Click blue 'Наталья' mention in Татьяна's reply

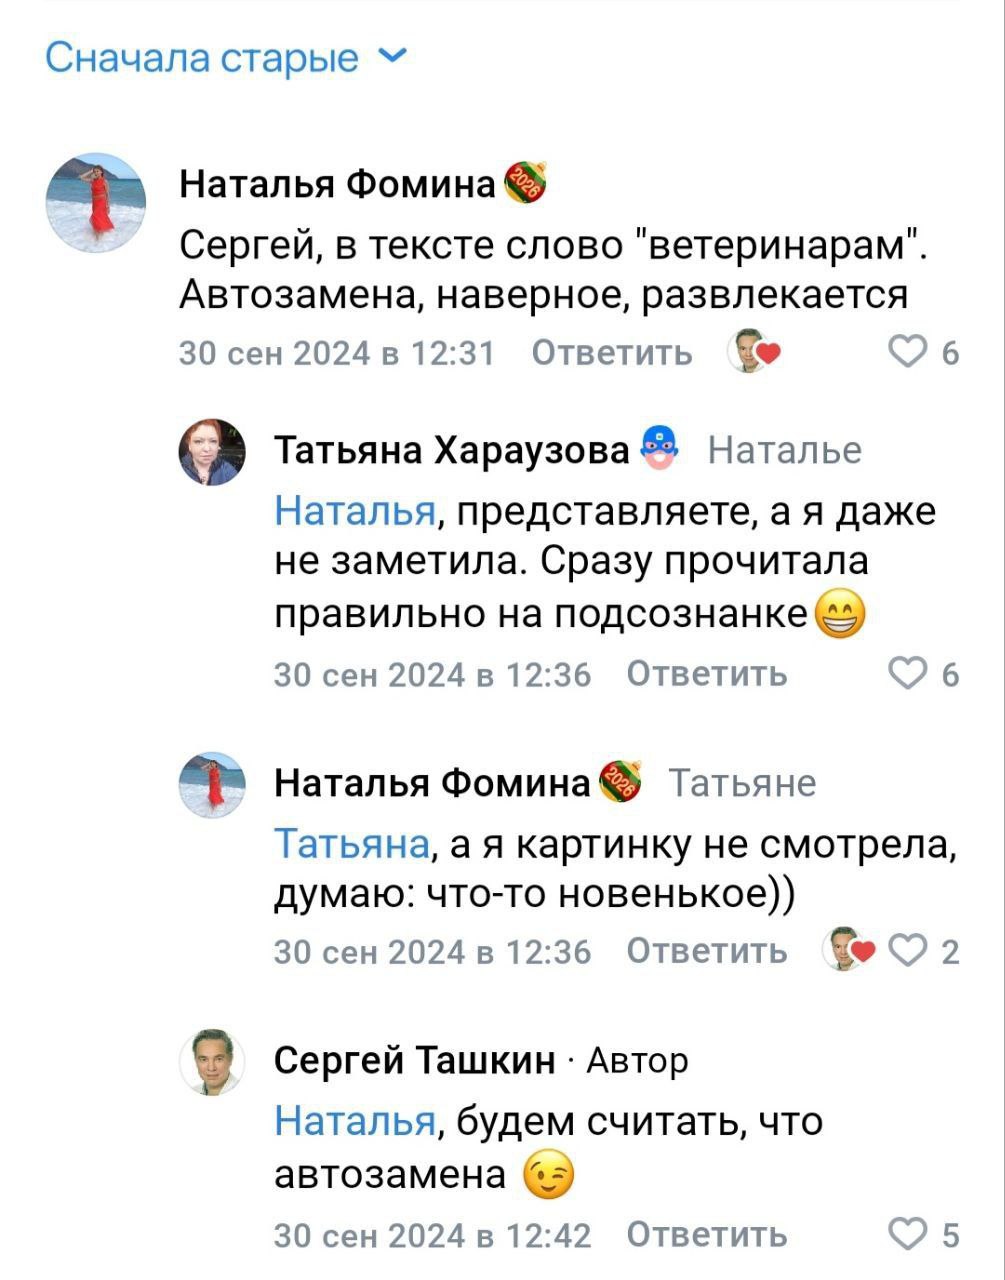[354, 511]
